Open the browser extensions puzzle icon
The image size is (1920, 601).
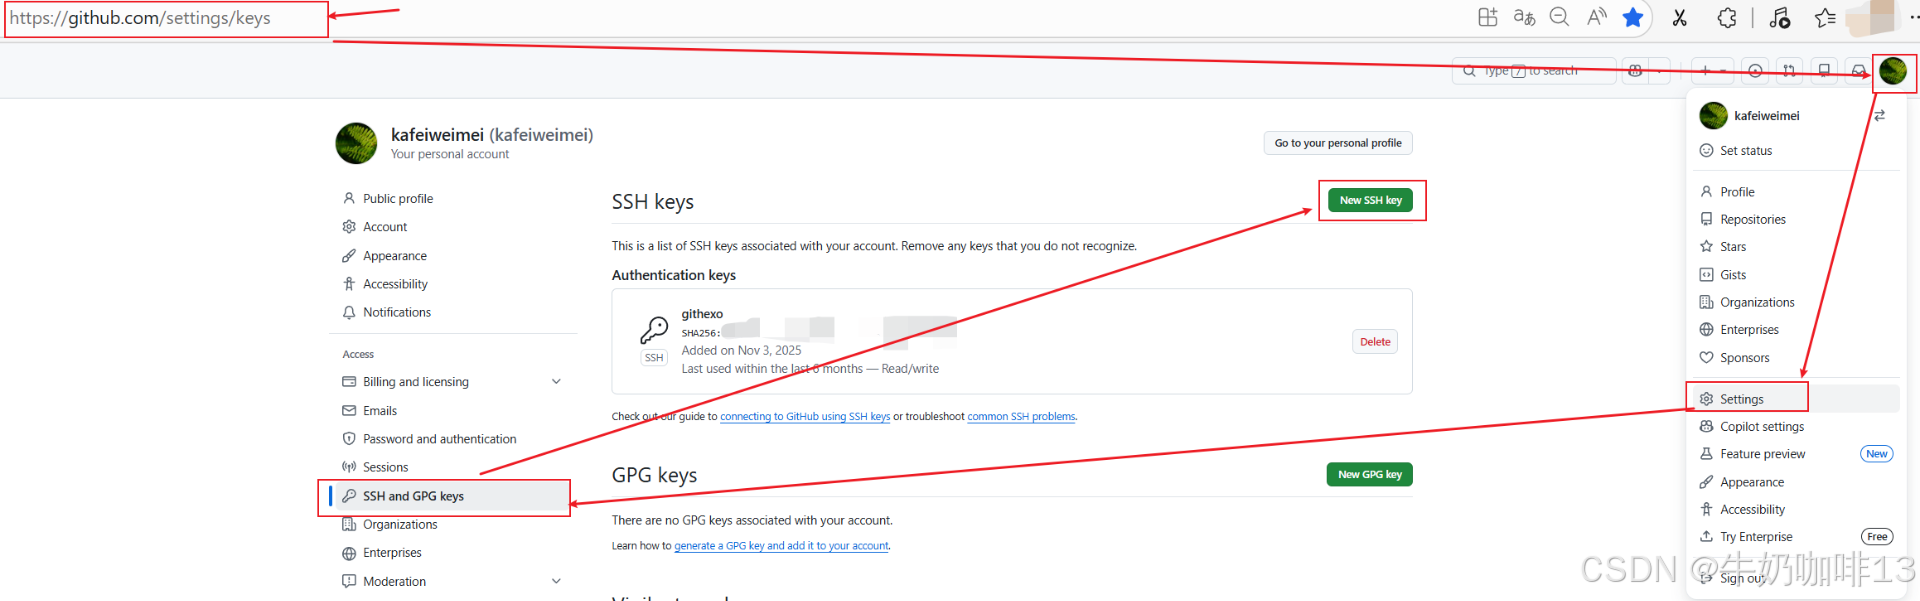(1727, 18)
